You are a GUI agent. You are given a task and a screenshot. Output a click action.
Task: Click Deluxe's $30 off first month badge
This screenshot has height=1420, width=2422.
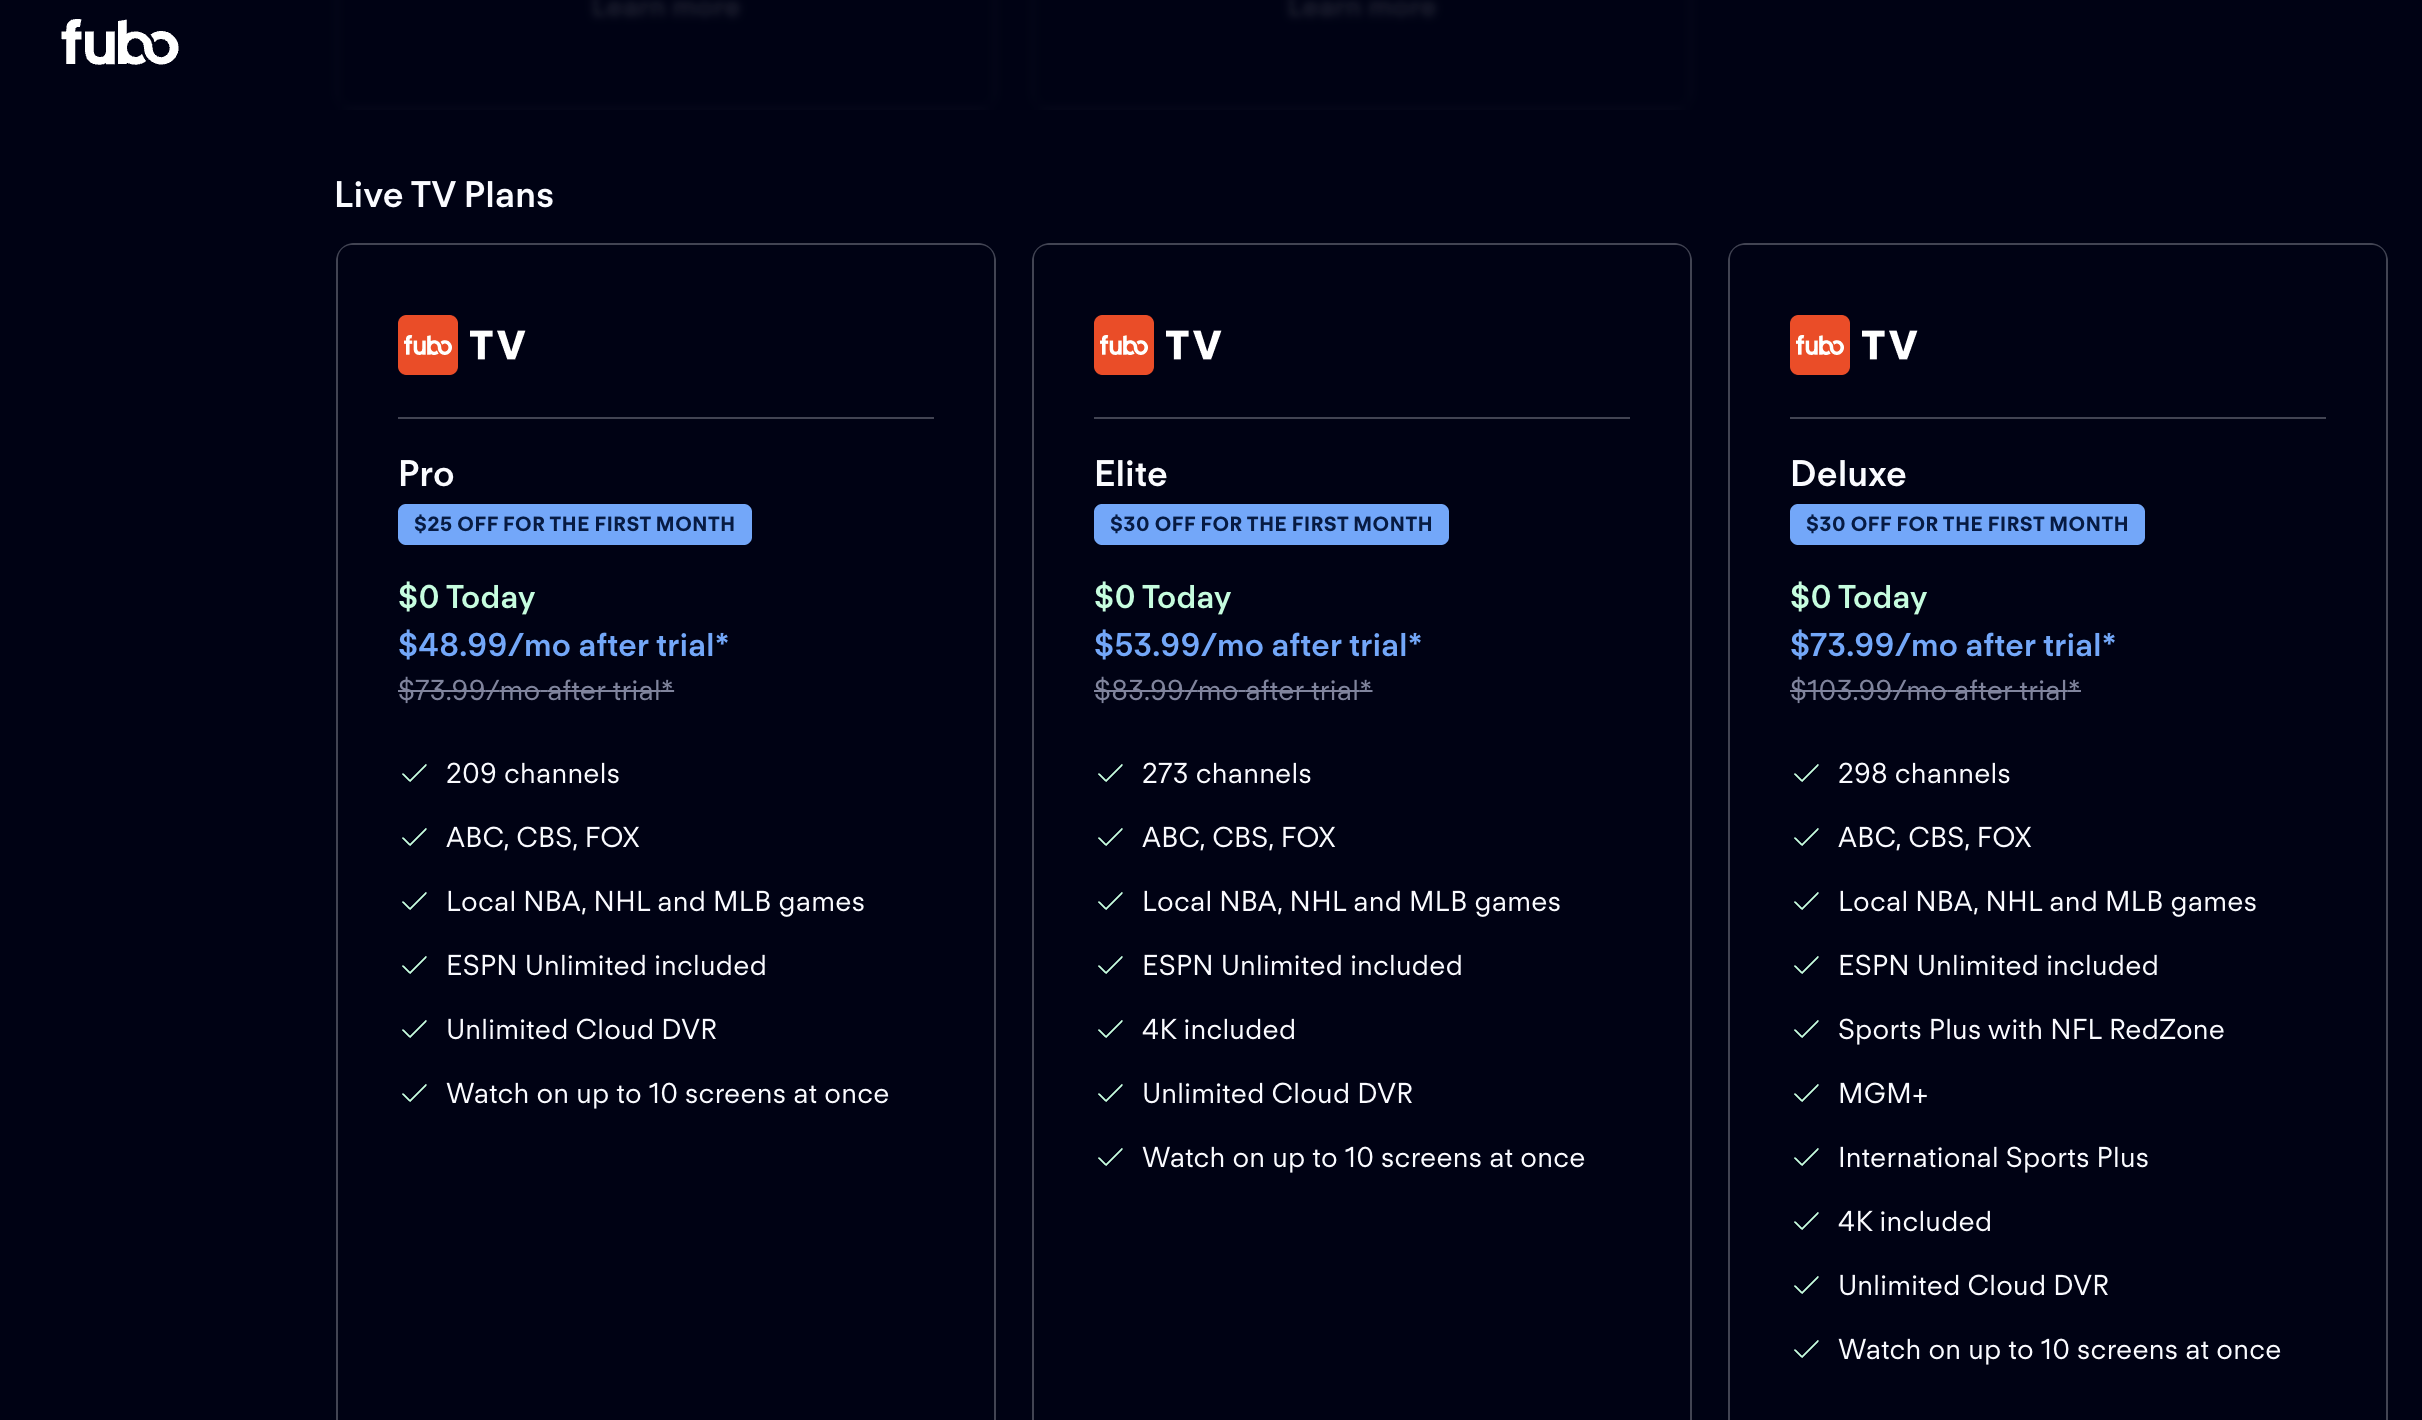click(1966, 524)
